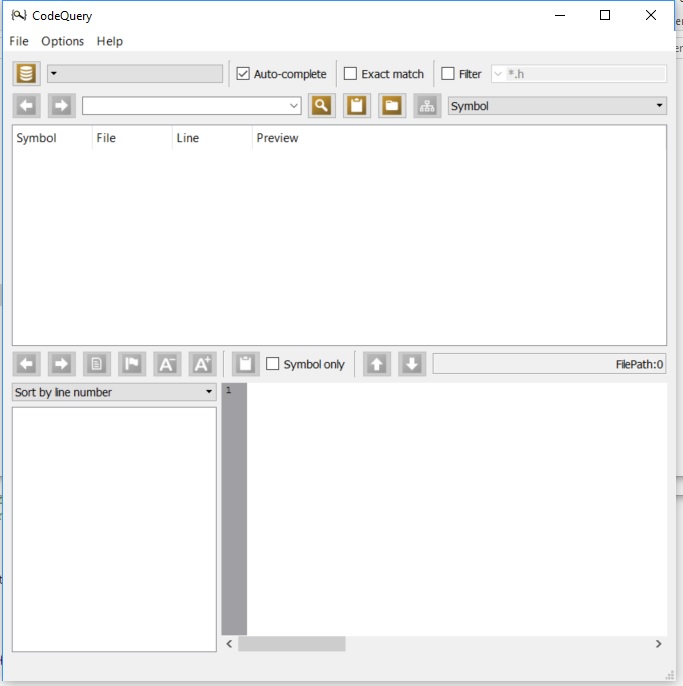This screenshot has height=686, width=683.
Task: Increase font size with A+ button
Action: [202, 364]
